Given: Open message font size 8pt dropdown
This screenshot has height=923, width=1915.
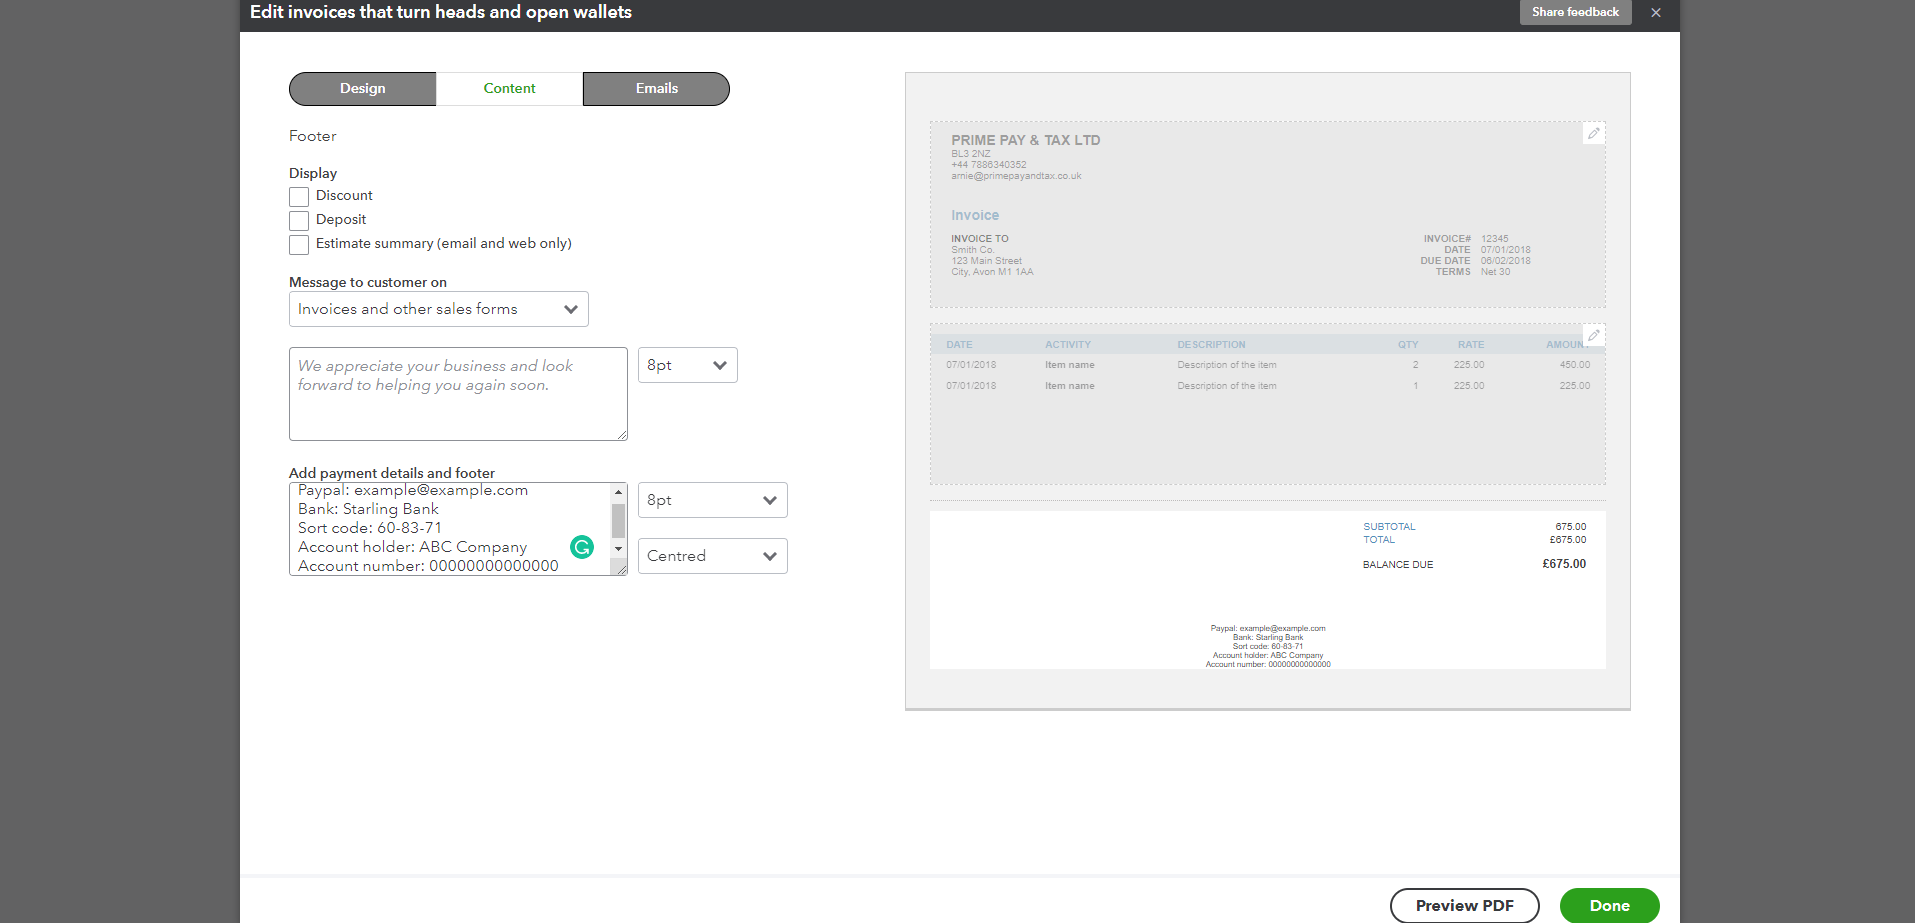Looking at the screenshot, I should click(688, 365).
